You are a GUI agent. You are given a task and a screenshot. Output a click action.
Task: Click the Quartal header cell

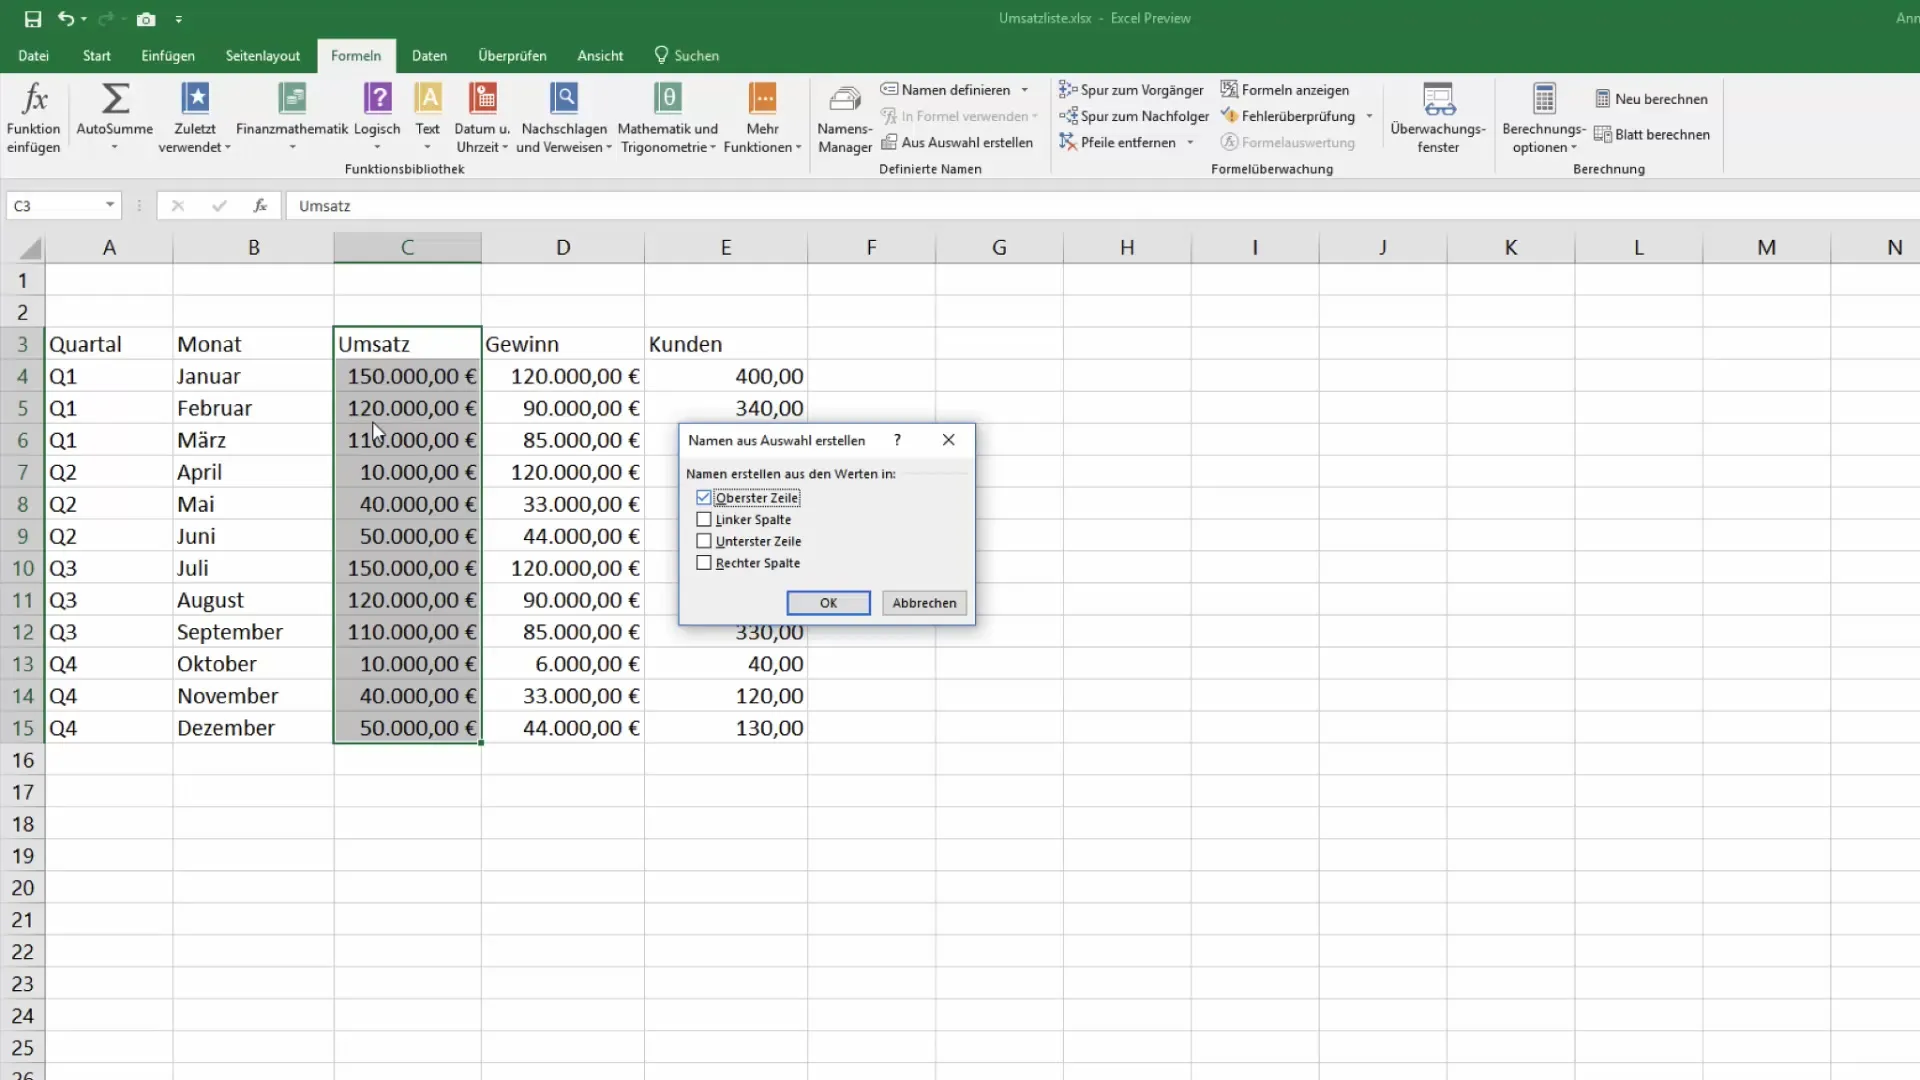point(108,344)
